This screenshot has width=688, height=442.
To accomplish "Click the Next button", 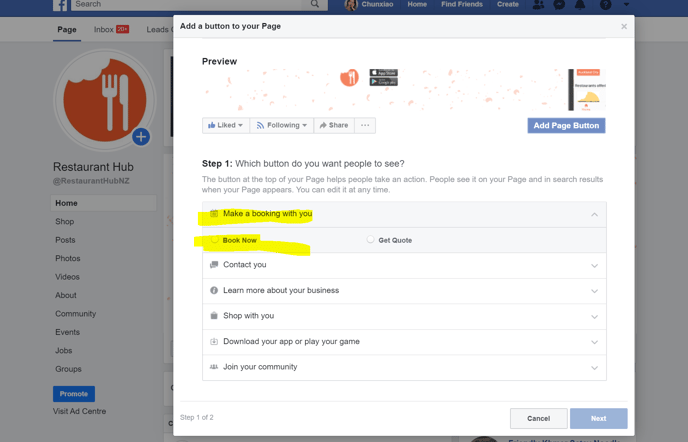I will coord(598,418).
